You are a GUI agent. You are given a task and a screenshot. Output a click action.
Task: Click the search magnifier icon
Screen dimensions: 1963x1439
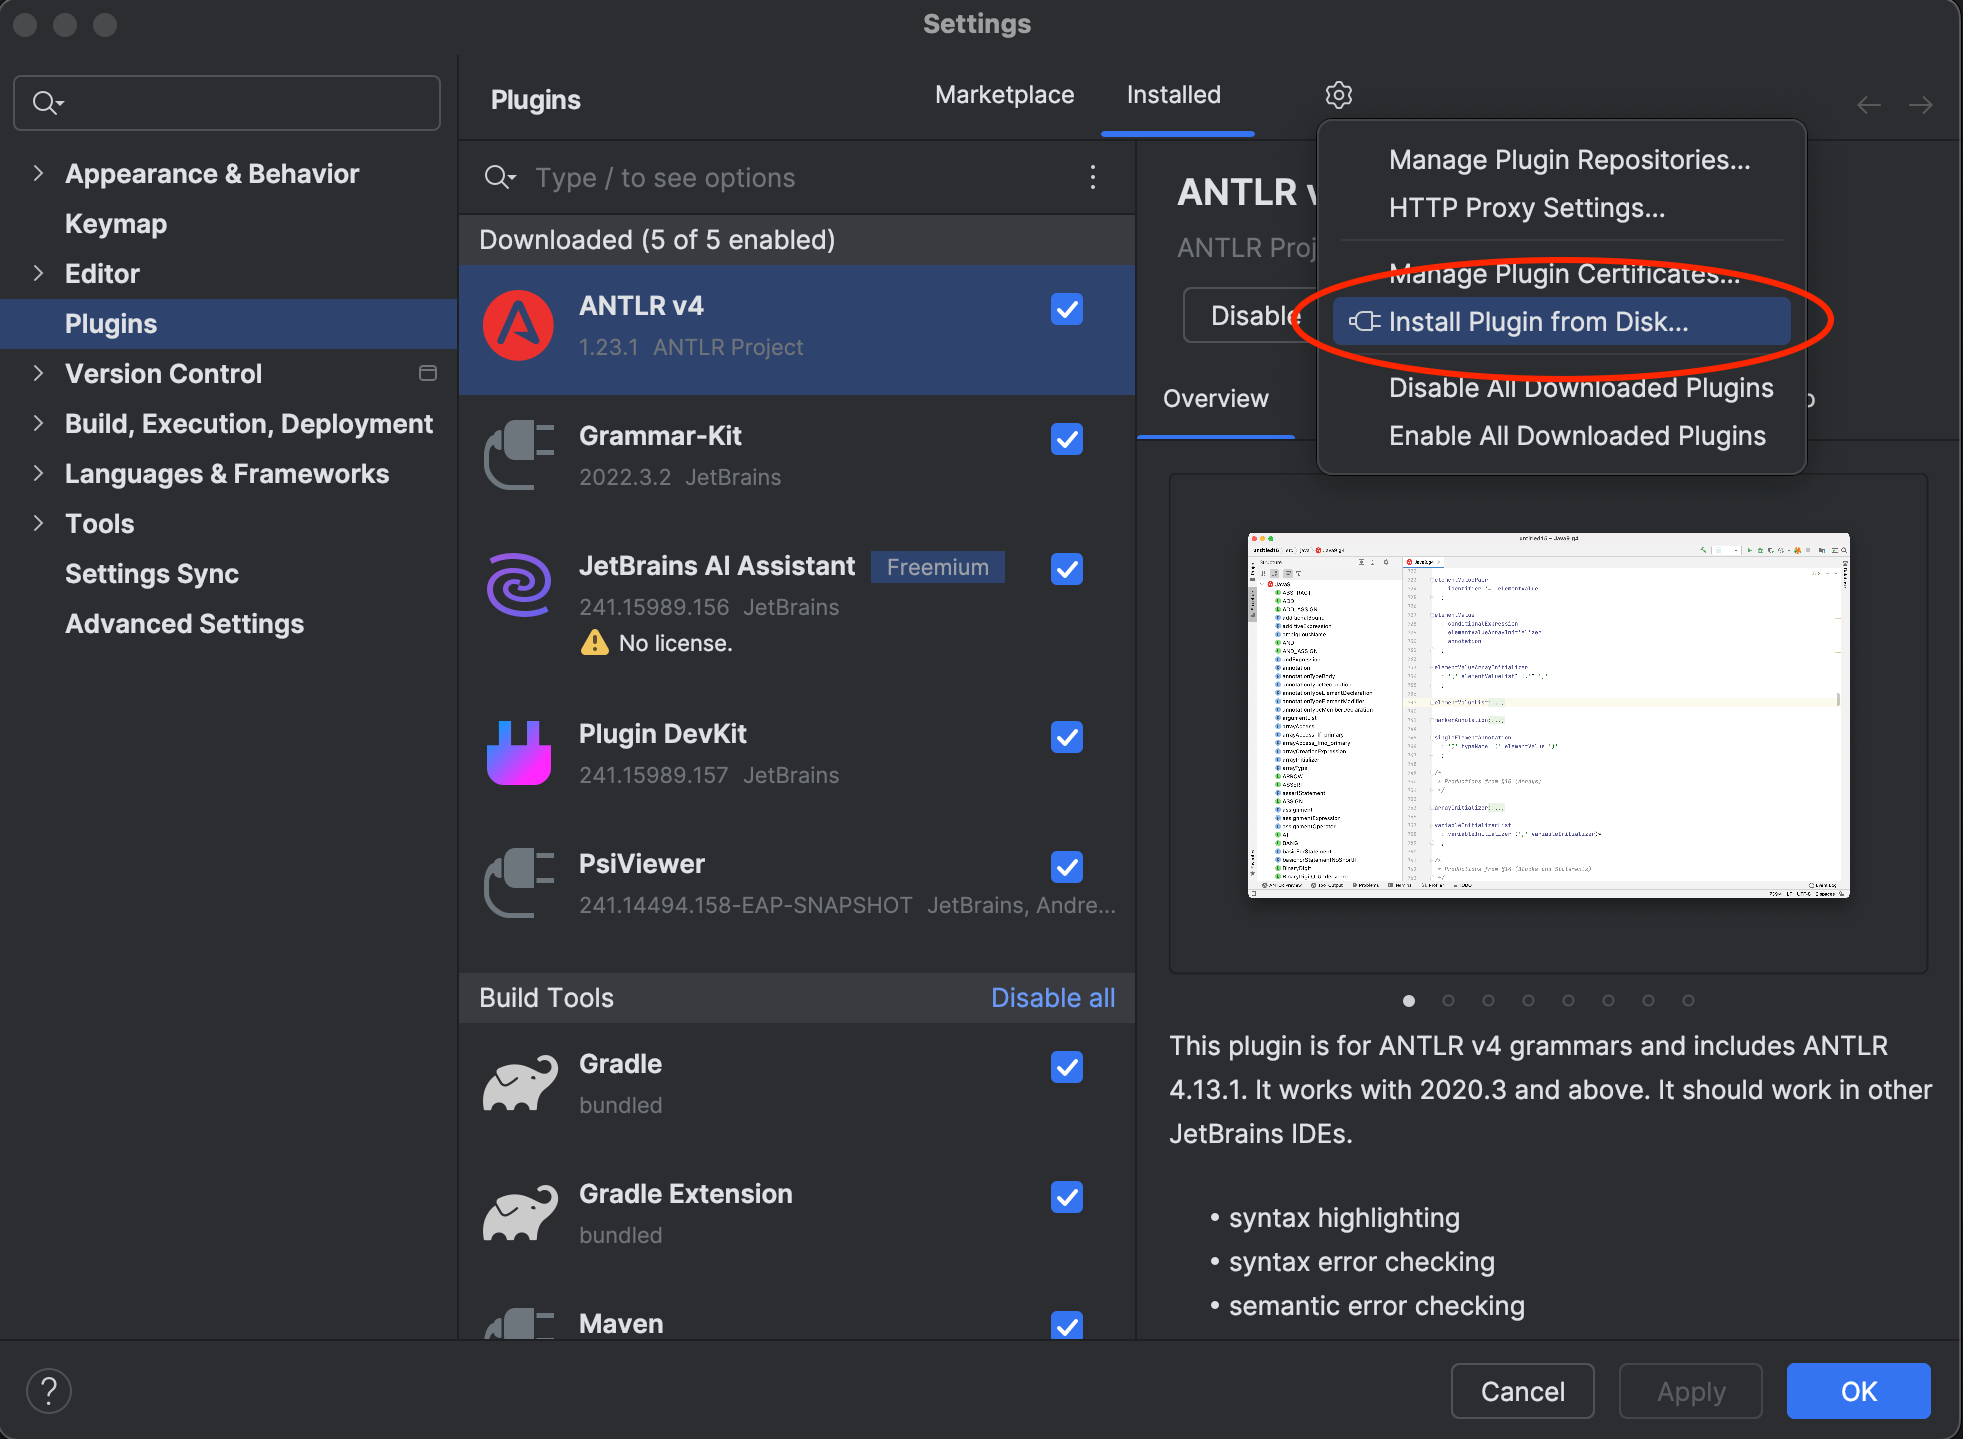click(46, 101)
